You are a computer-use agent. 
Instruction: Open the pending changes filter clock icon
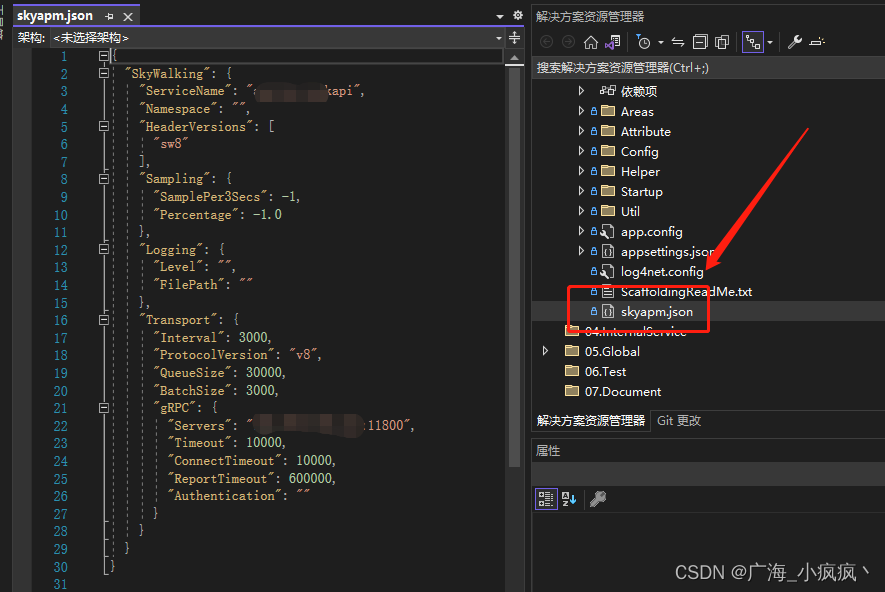(643, 42)
